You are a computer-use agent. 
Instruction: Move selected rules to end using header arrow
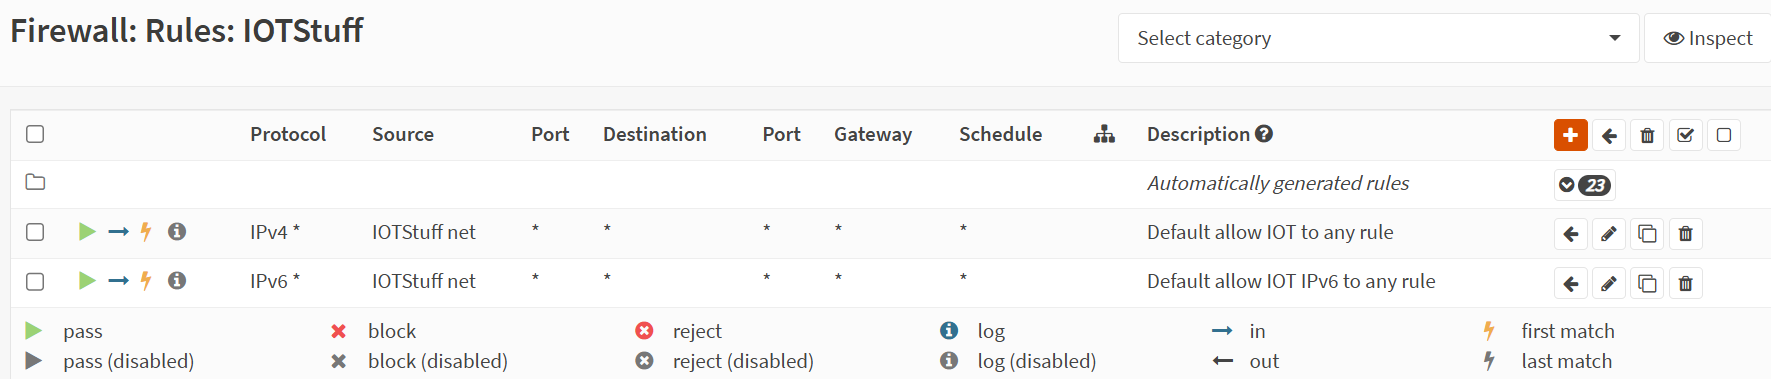[1609, 135]
